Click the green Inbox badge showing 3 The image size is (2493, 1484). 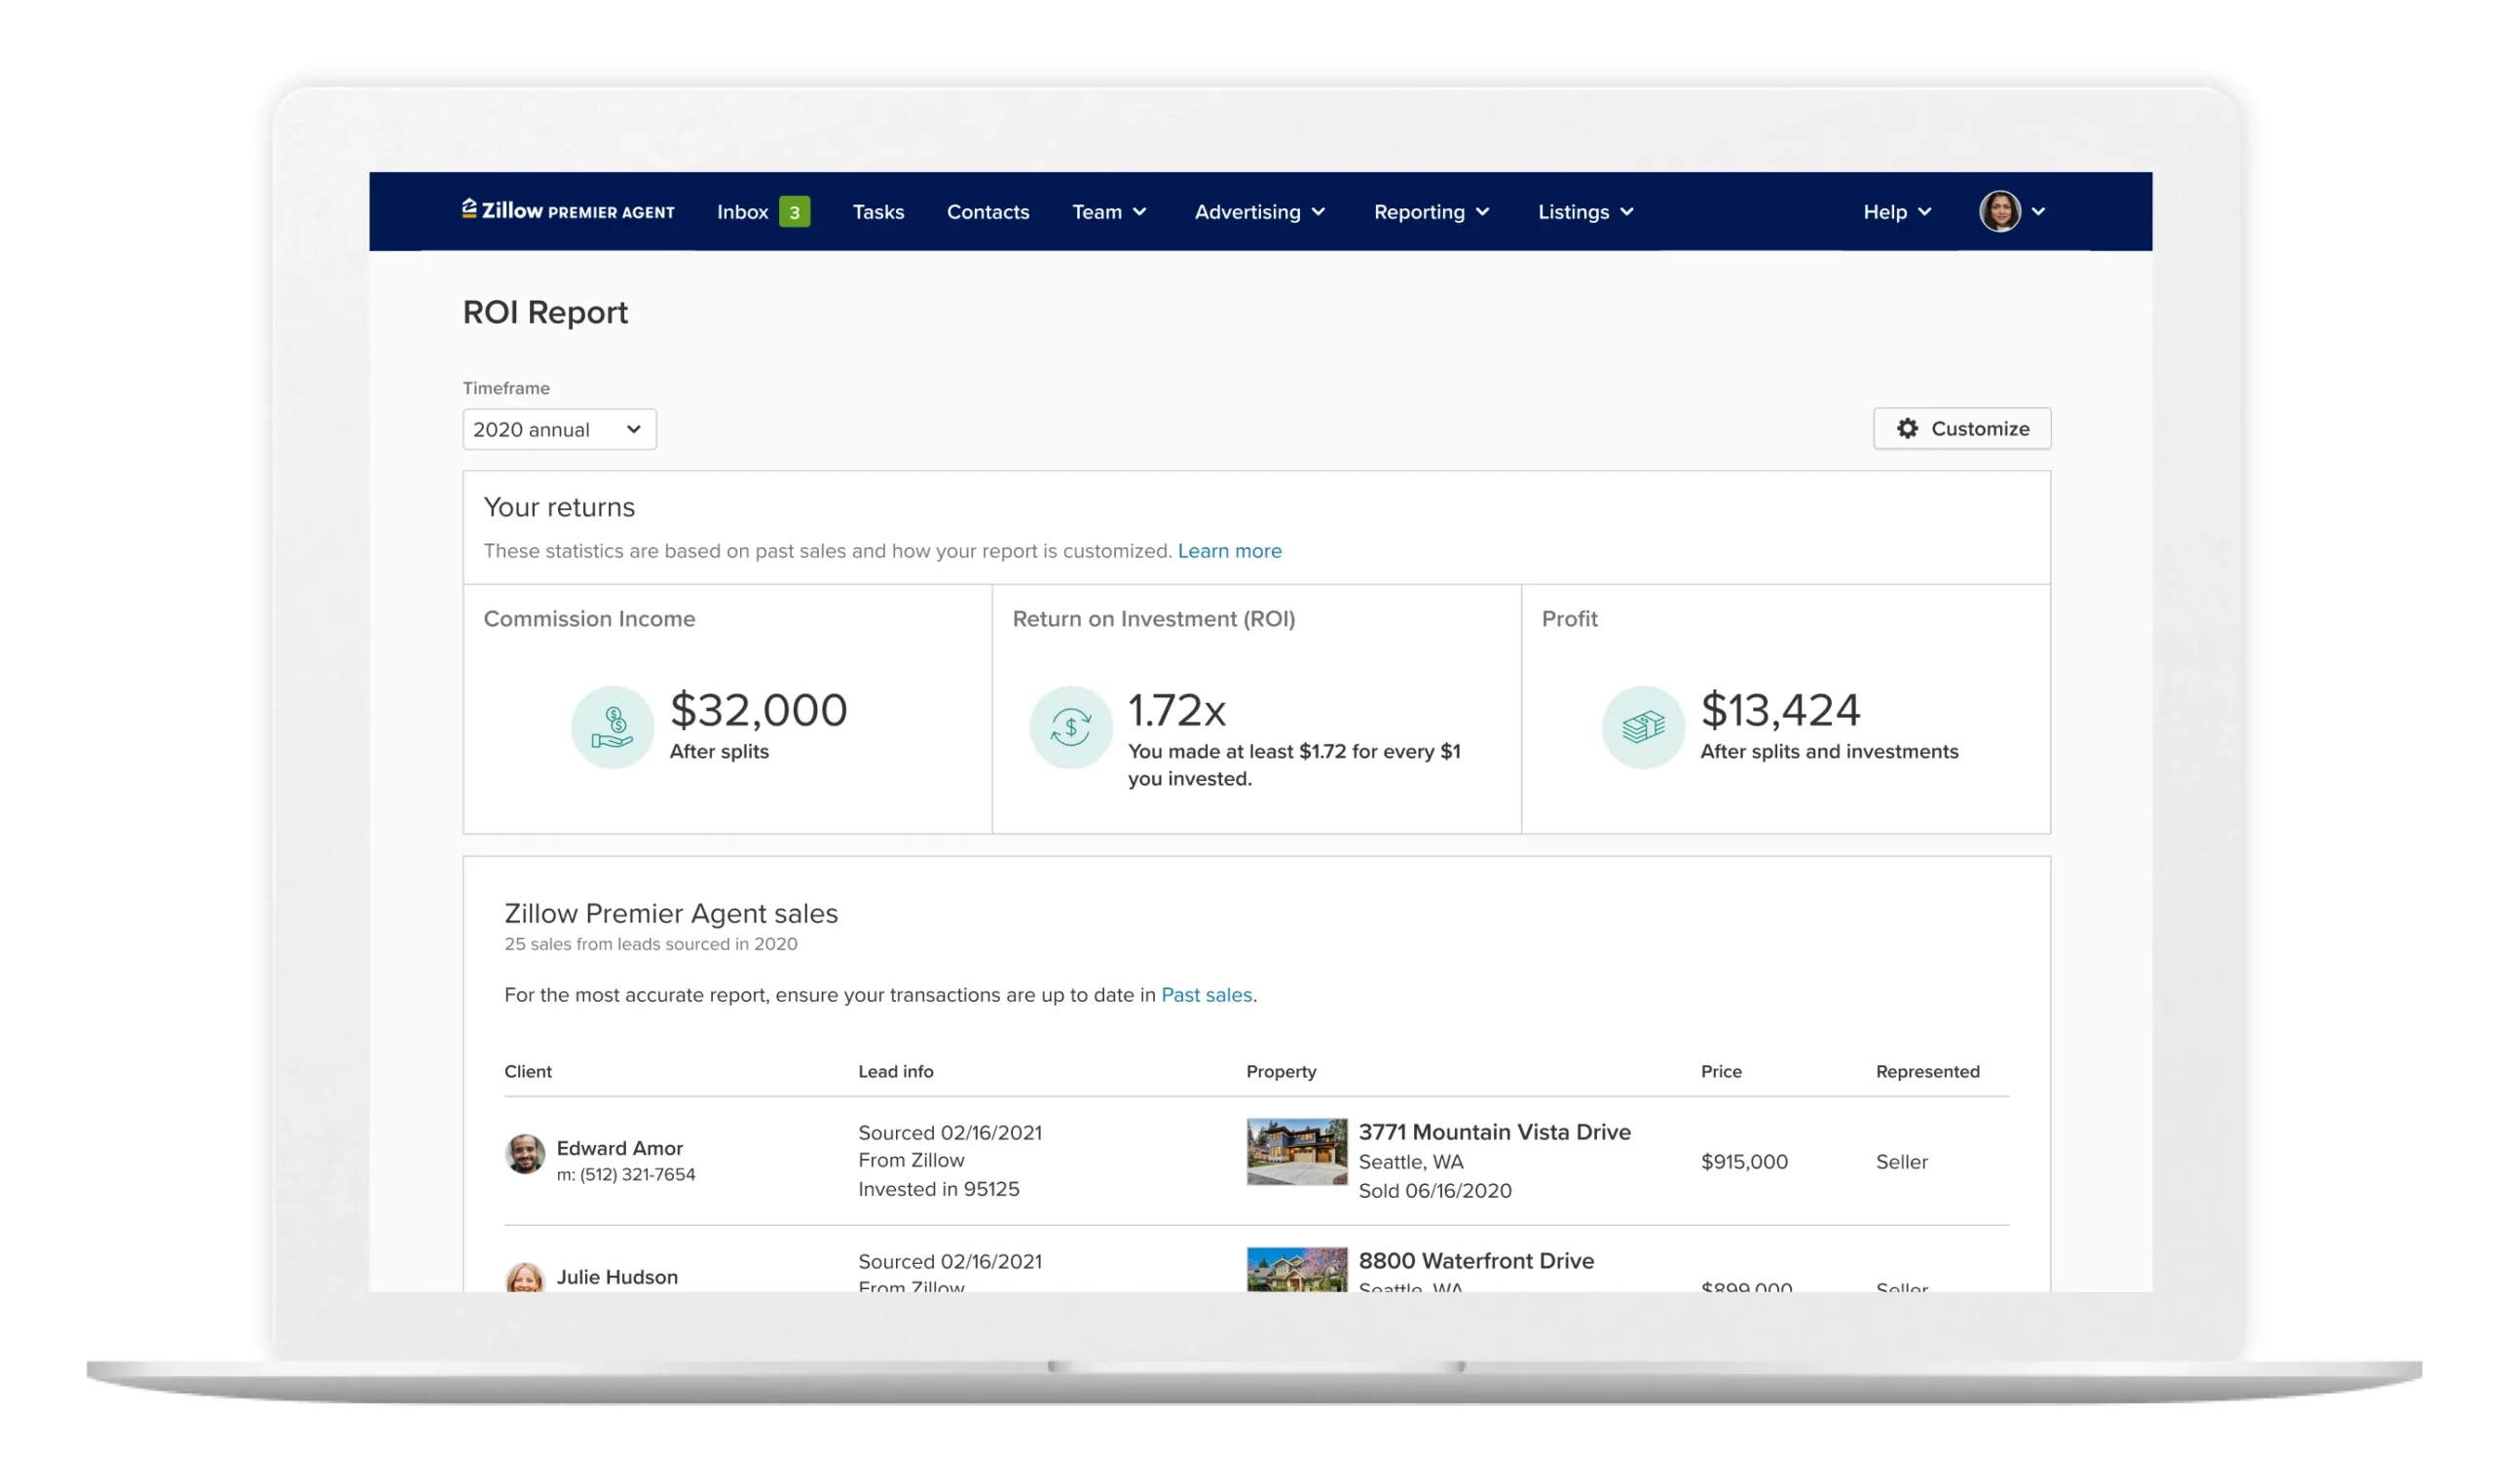(x=794, y=212)
